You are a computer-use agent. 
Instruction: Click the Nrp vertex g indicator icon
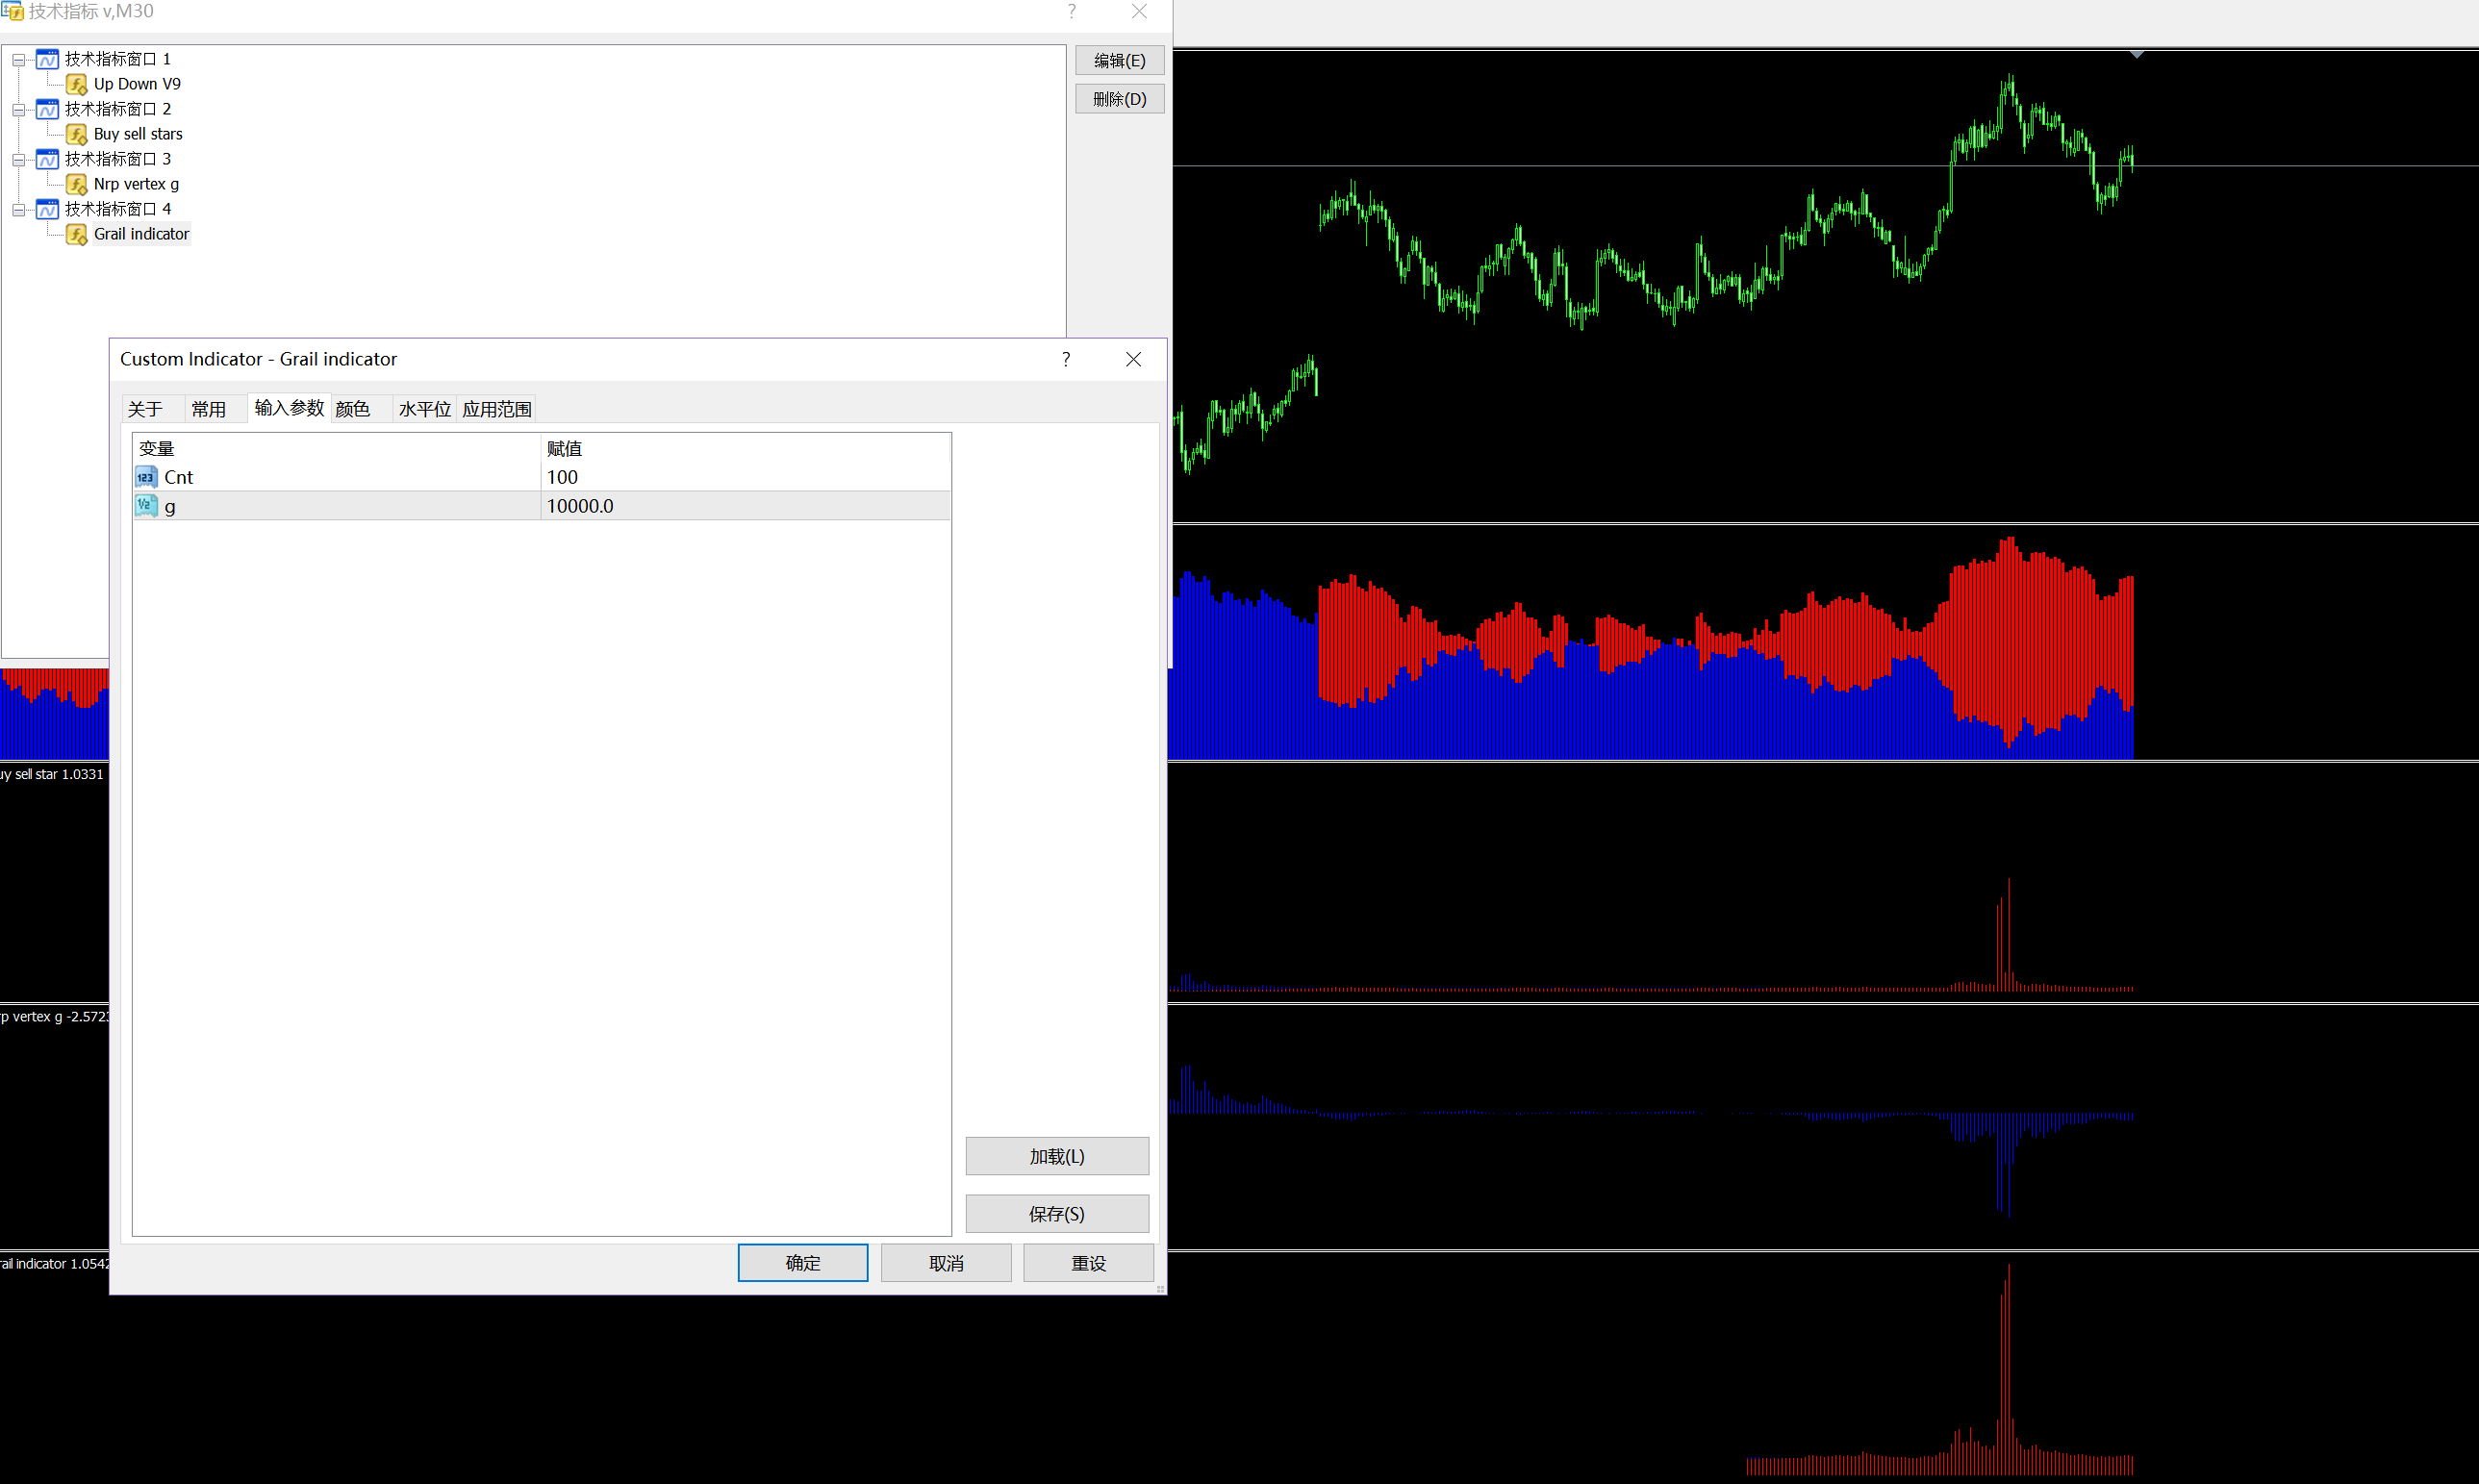[77, 185]
